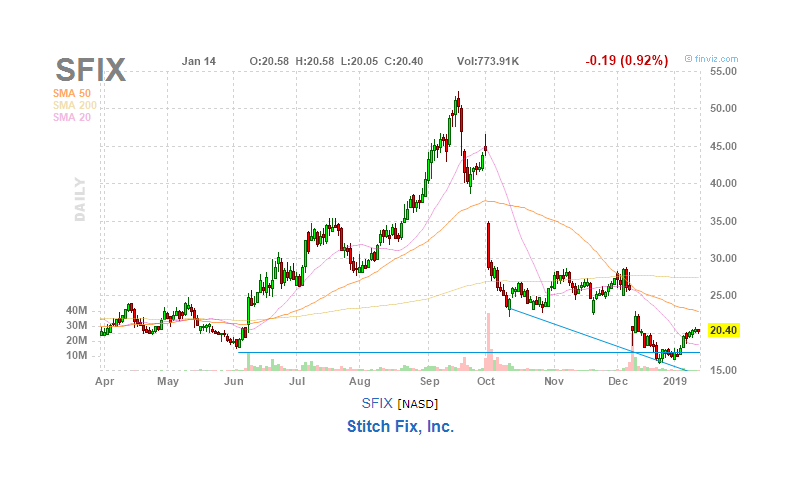This screenshot has width=803, height=487.
Task: Click the Apr month axis label
Action: [x=104, y=382]
